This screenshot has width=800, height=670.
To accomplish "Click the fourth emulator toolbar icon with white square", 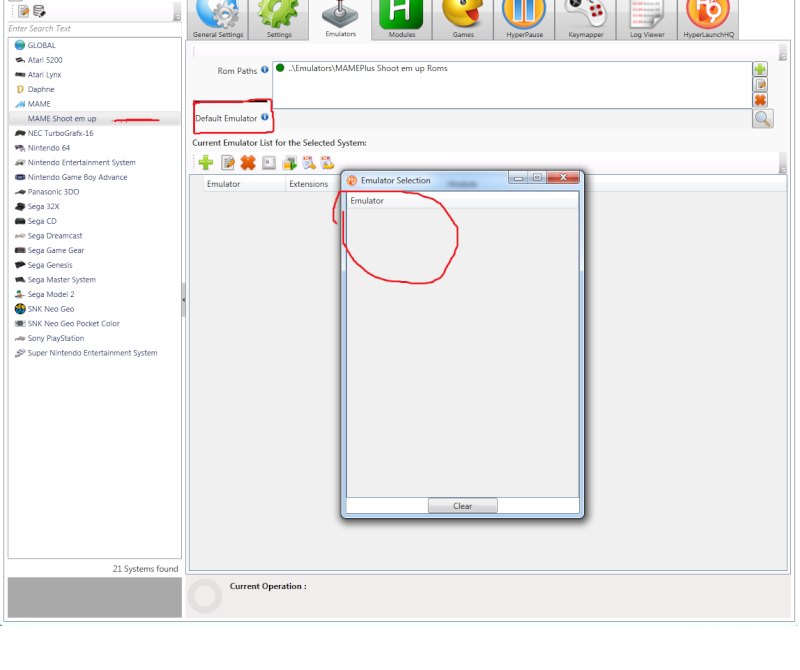I will coord(269,163).
